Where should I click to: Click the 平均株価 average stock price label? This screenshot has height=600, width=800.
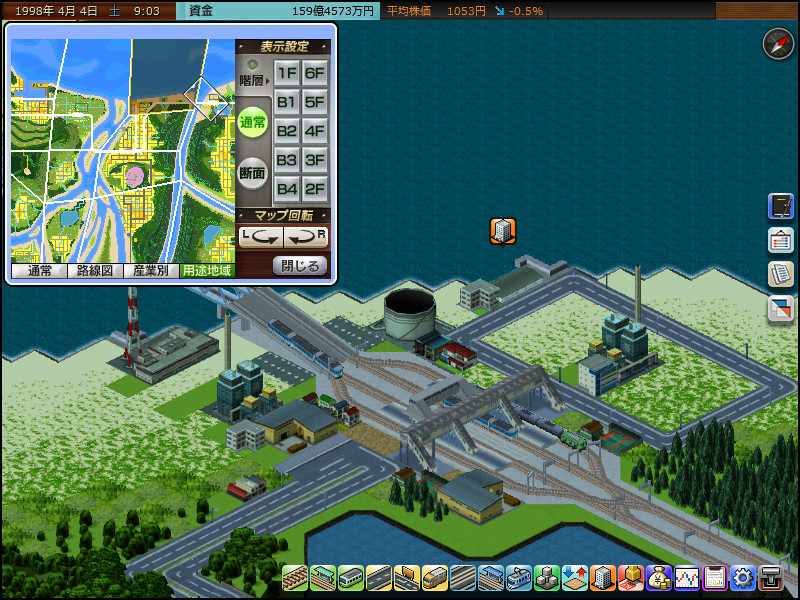click(x=409, y=11)
